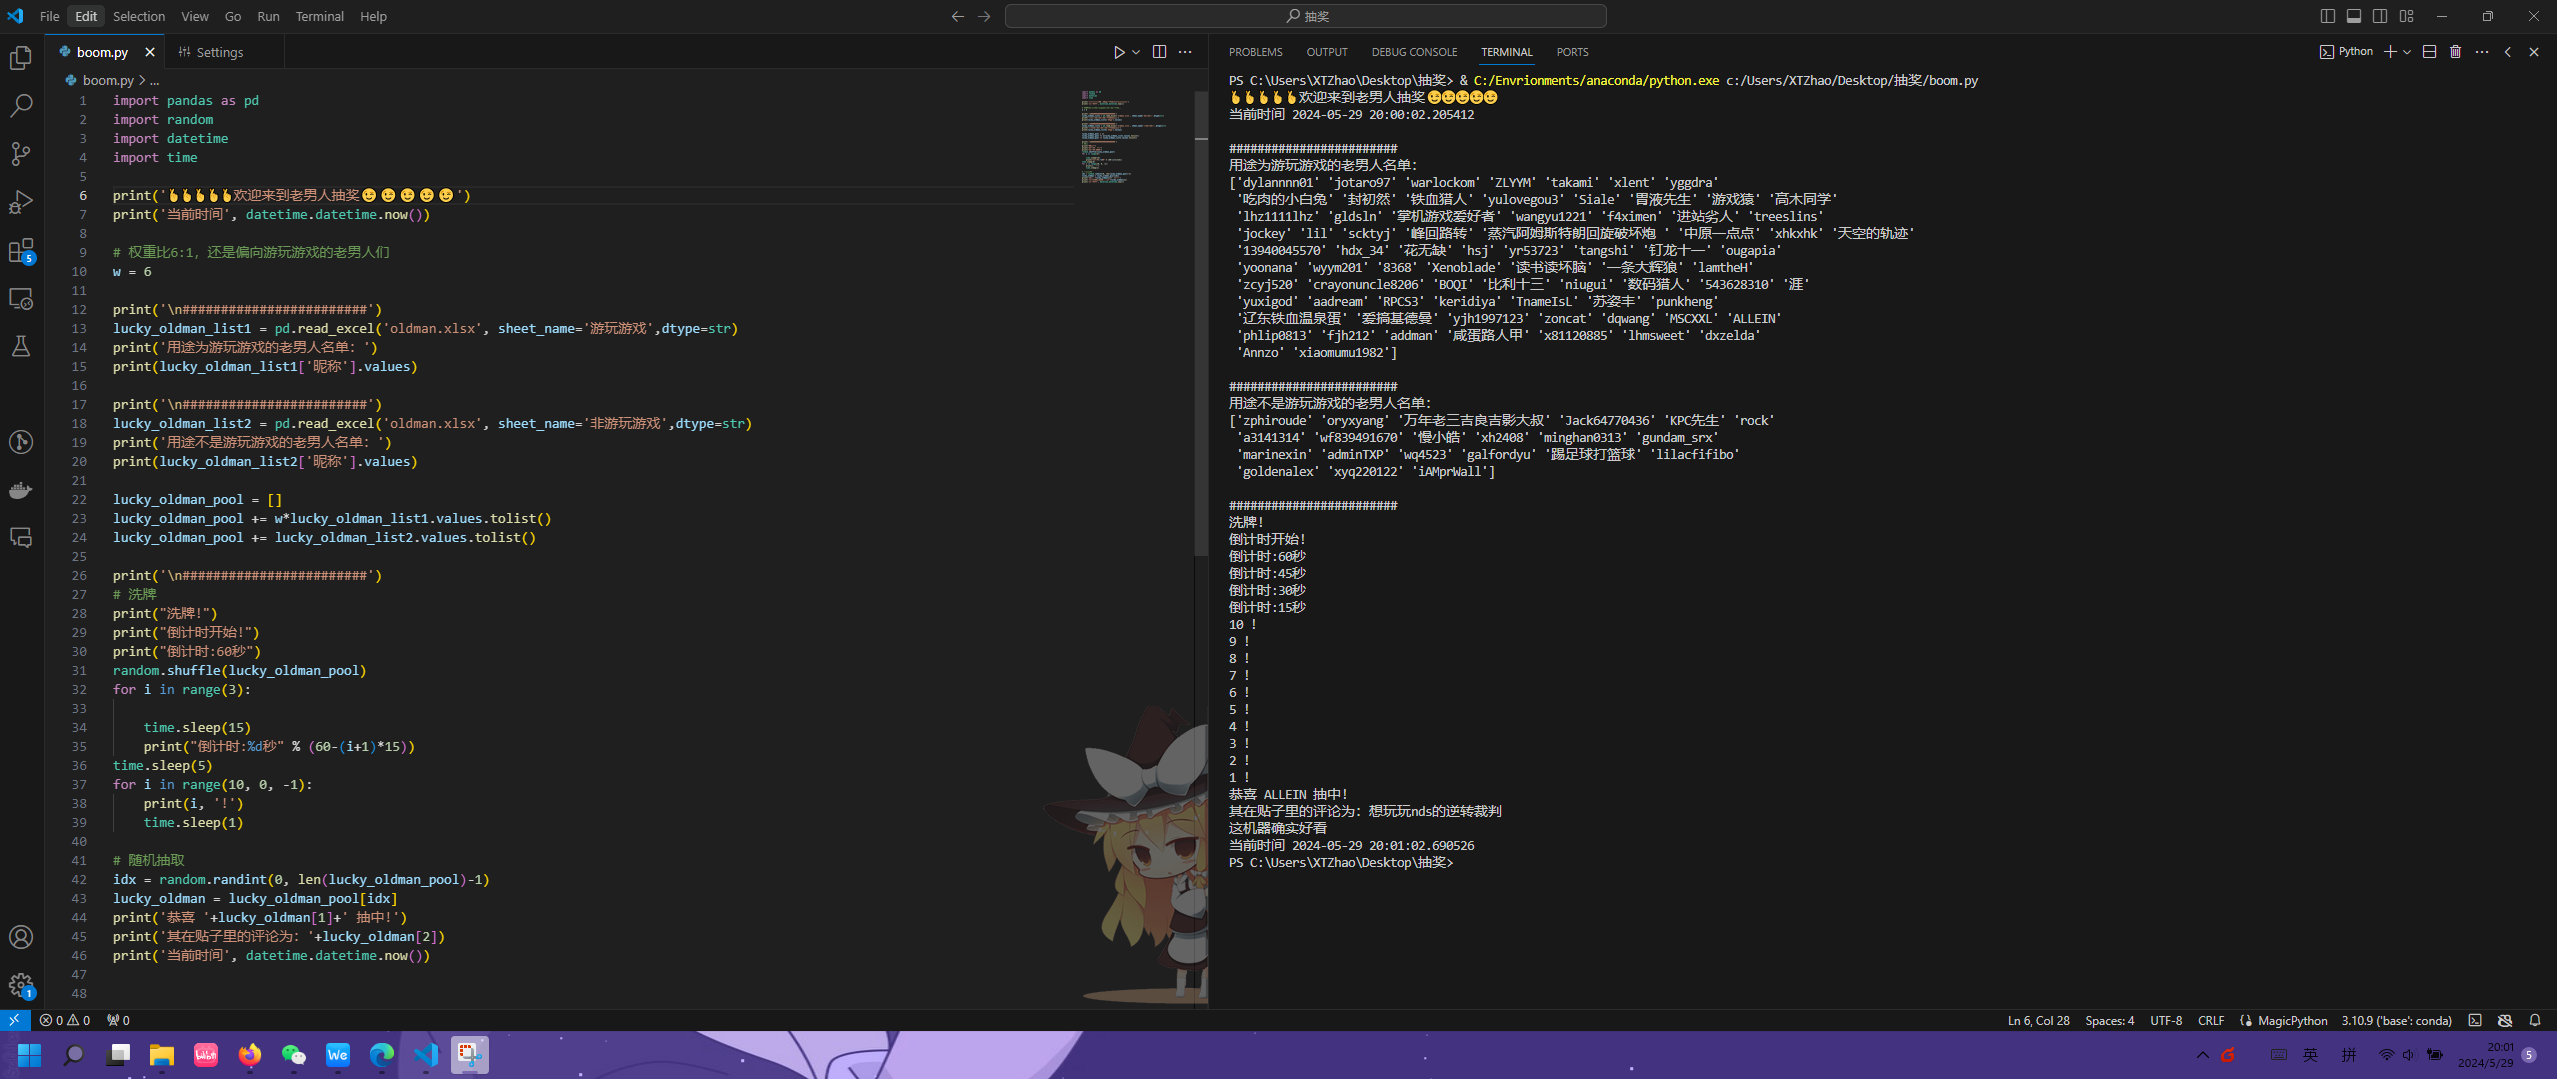
Task: Open Firefox from the taskbar
Action: [250, 1055]
